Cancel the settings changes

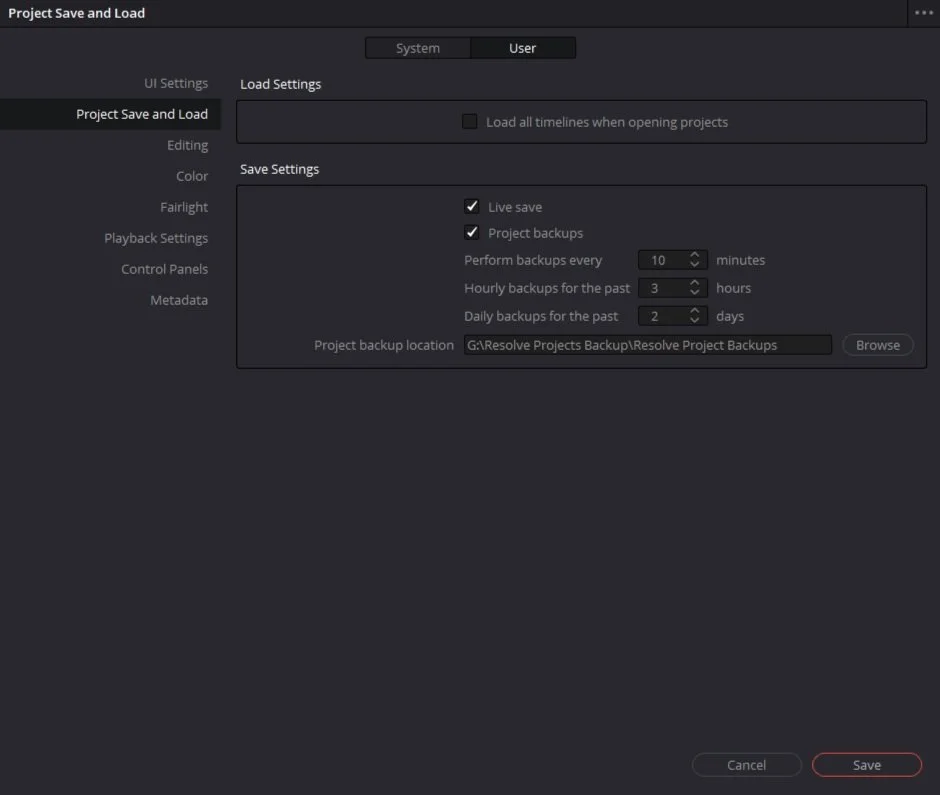coord(746,764)
